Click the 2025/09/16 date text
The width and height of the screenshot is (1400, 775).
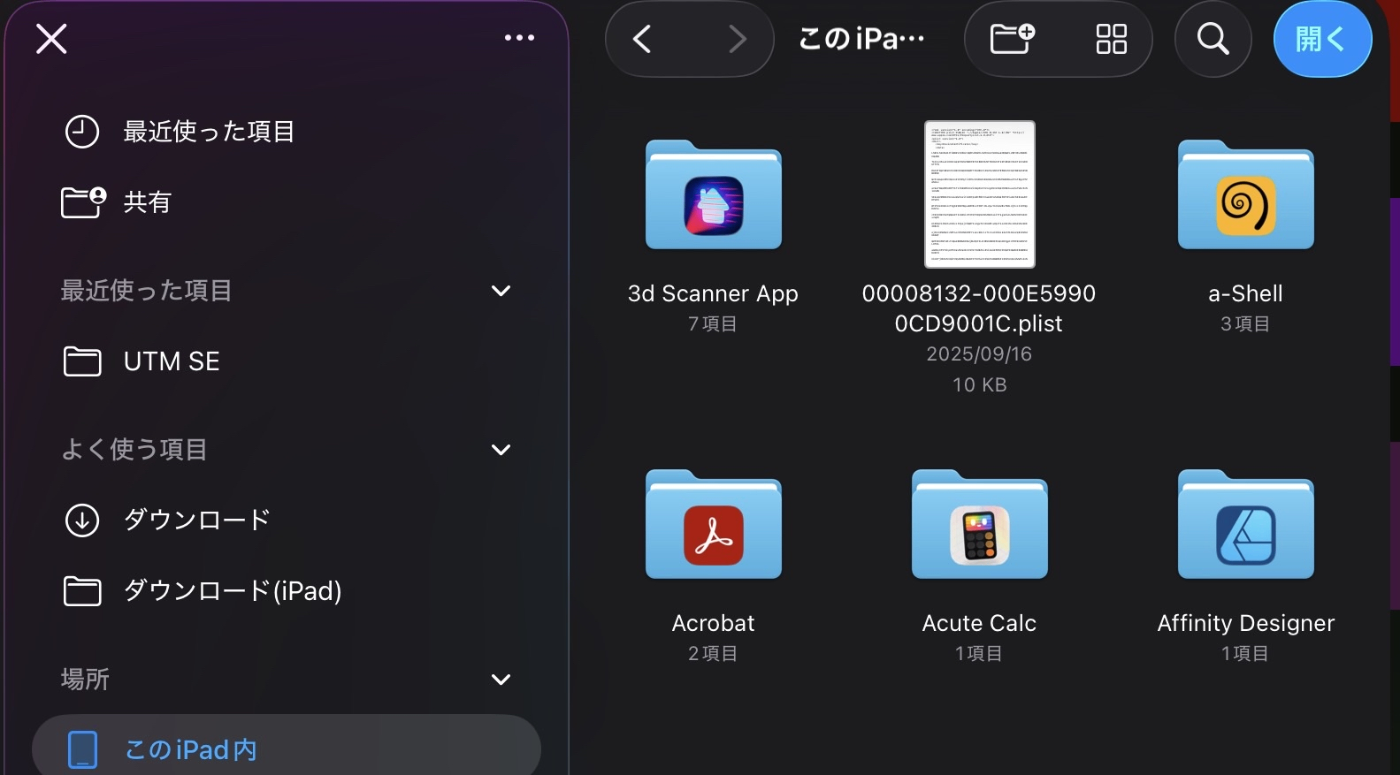pyautogui.click(x=979, y=354)
